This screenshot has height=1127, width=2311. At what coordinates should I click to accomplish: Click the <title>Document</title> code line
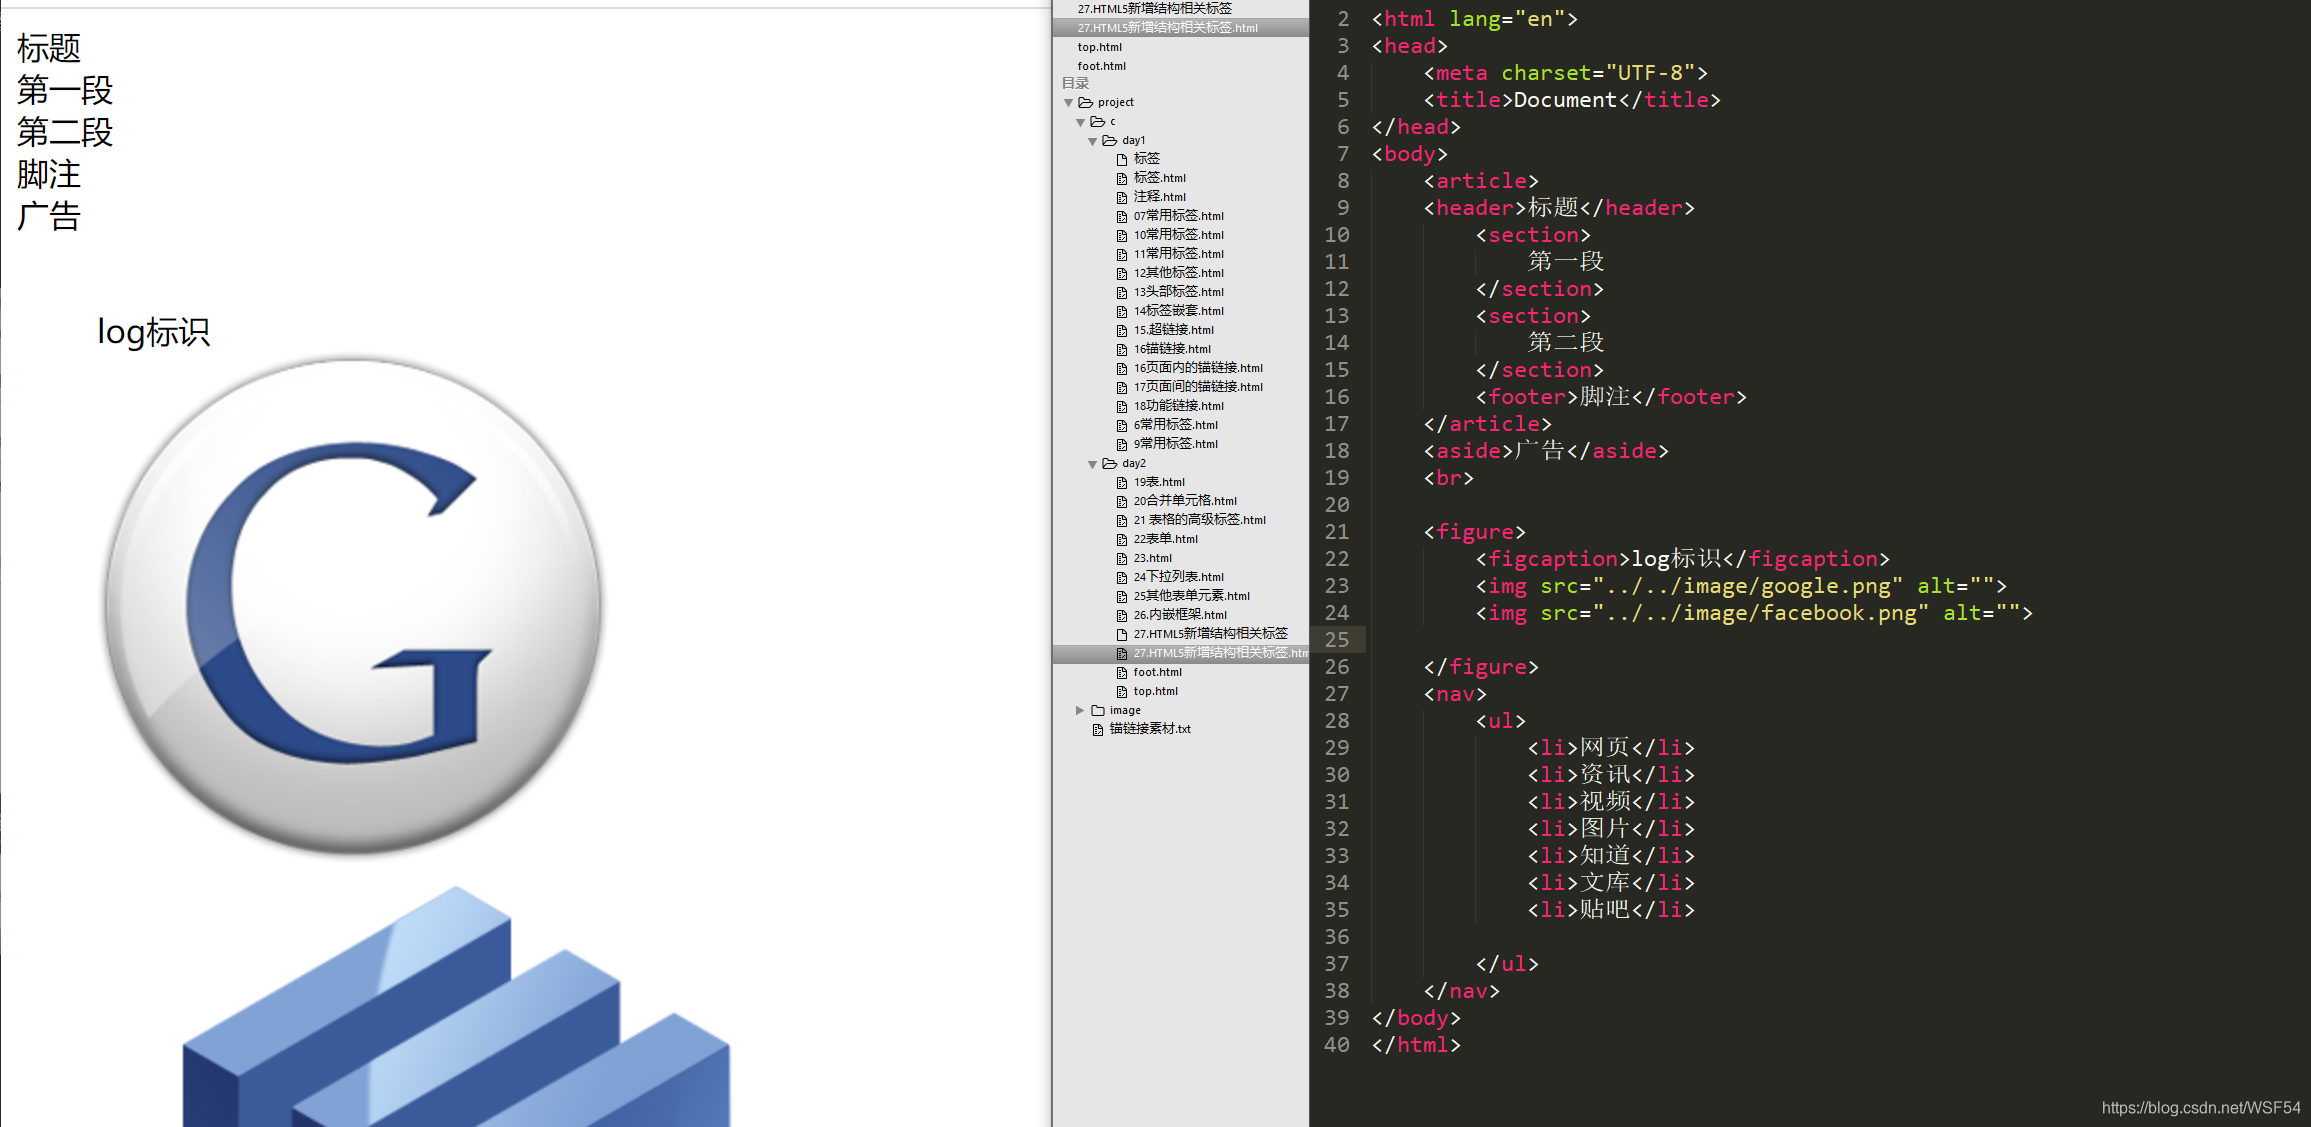coord(1572,100)
